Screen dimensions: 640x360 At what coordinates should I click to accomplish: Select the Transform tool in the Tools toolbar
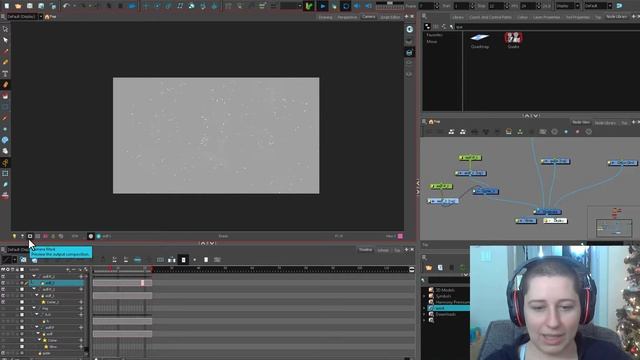[x=5, y=29]
